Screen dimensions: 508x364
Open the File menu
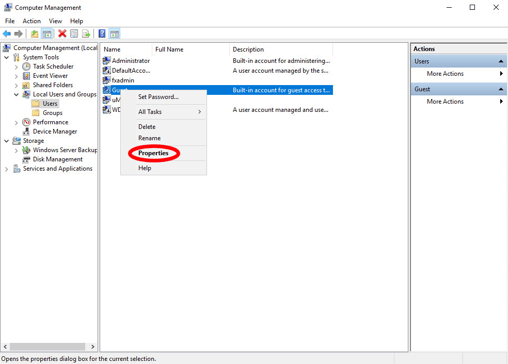(x=10, y=21)
